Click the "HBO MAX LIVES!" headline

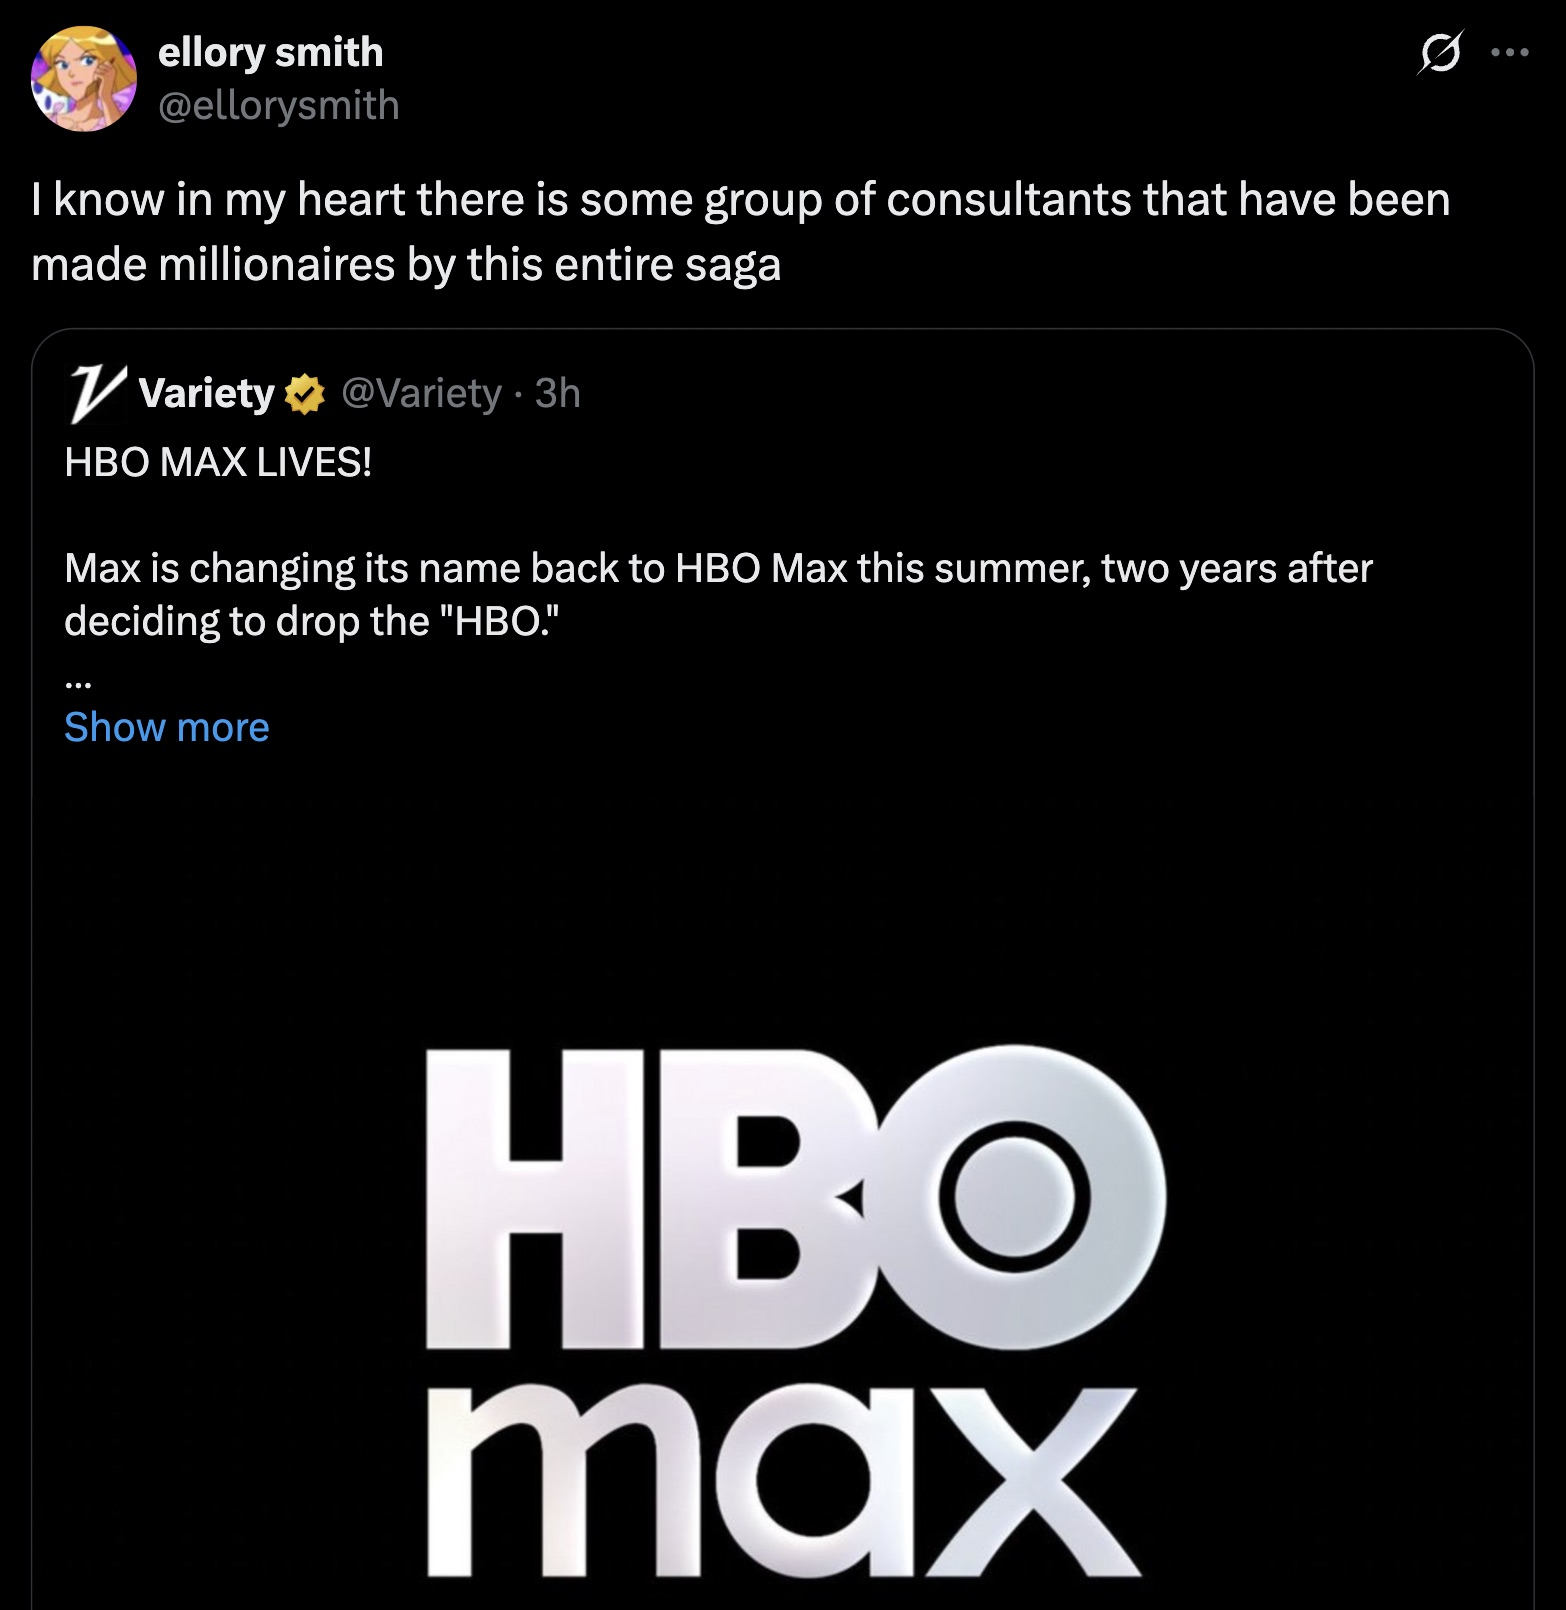pyautogui.click(x=218, y=462)
